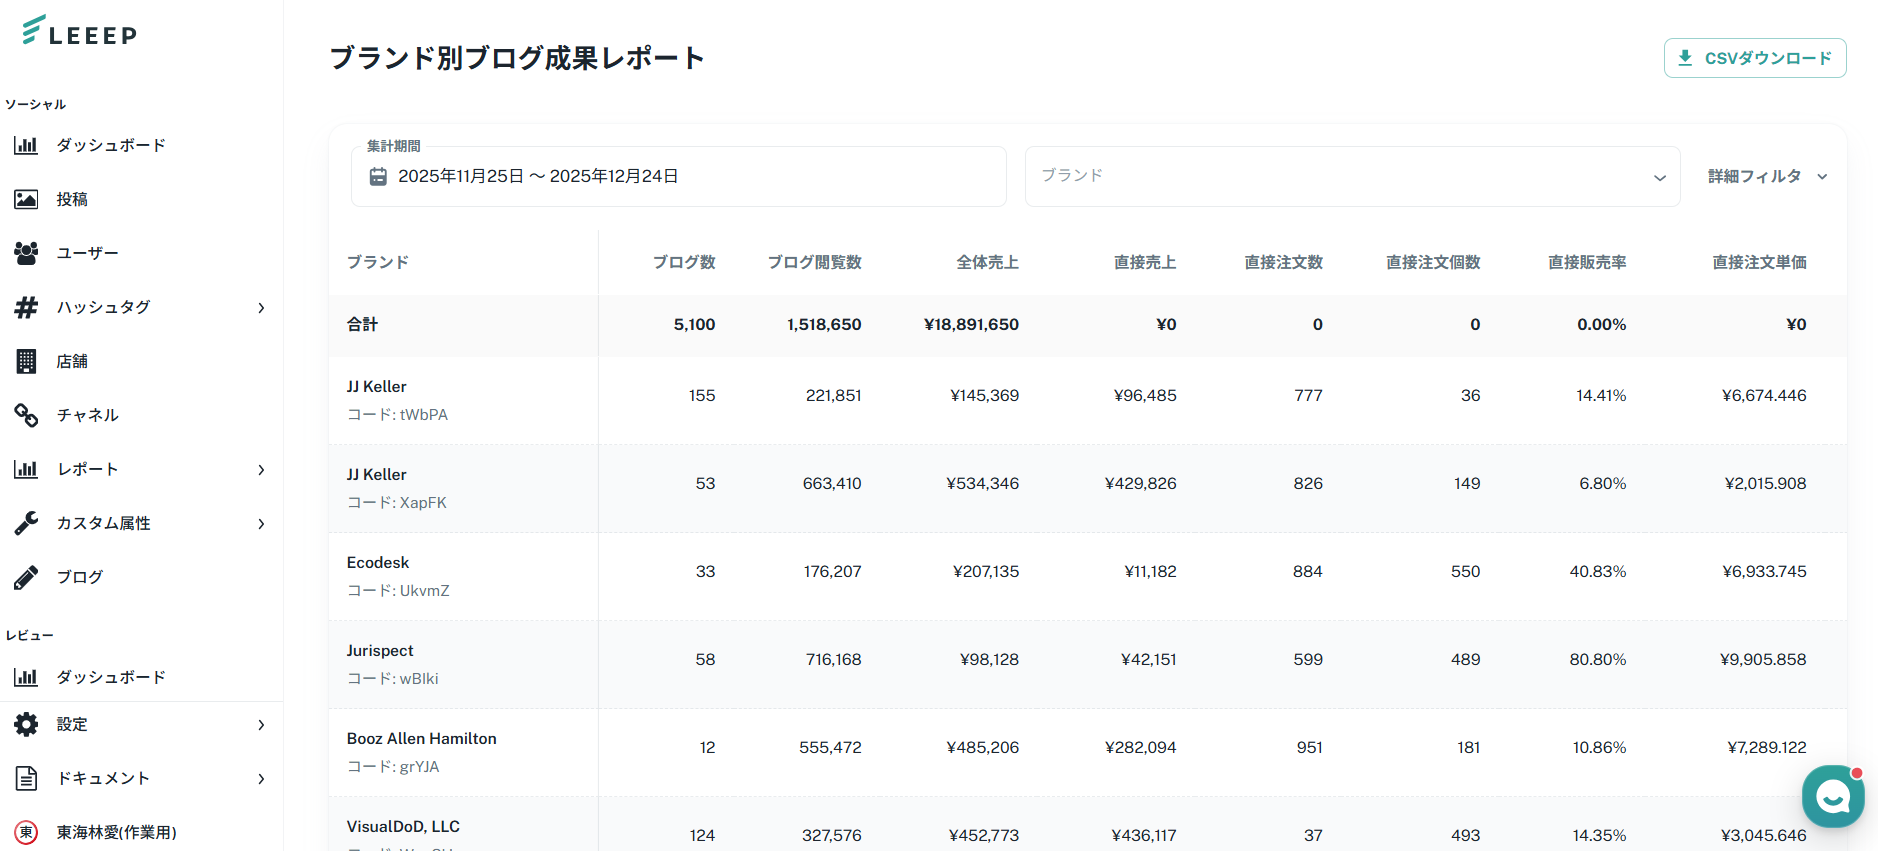This screenshot has width=1878, height=851.
Task: Open the レビュー ダッシュボード menu item
Action: click(111, 678)
